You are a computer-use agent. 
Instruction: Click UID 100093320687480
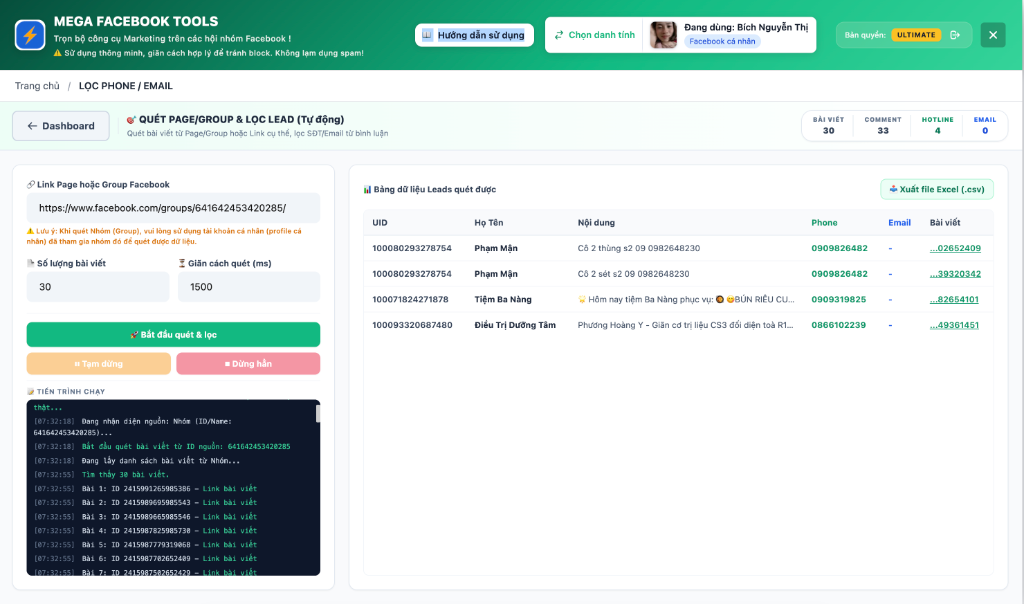412,325
